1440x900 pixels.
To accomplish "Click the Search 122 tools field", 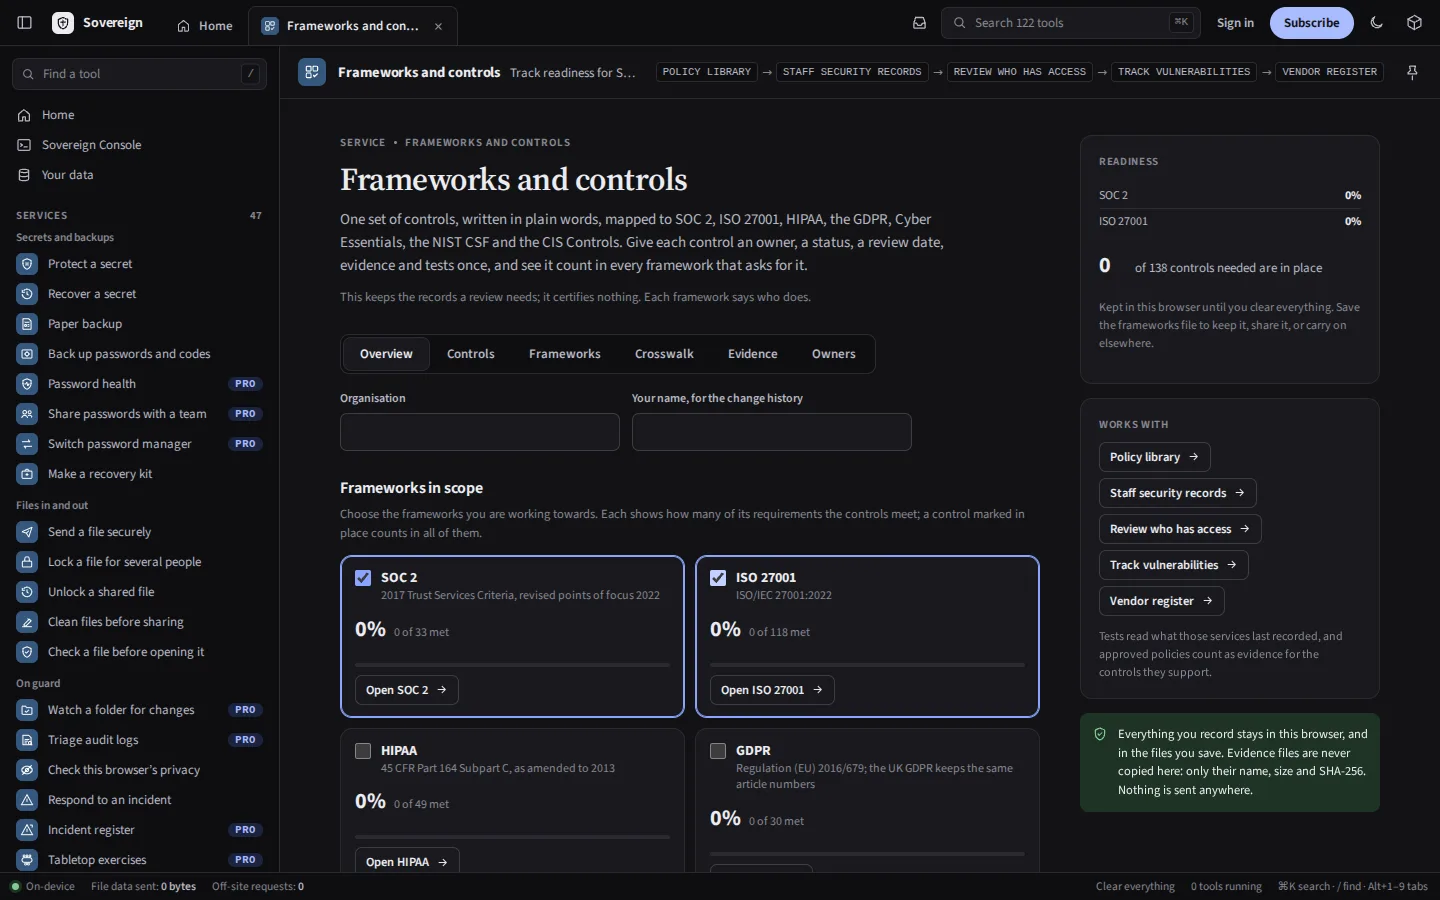I will pyautogui.click(x=1070, y=23).
